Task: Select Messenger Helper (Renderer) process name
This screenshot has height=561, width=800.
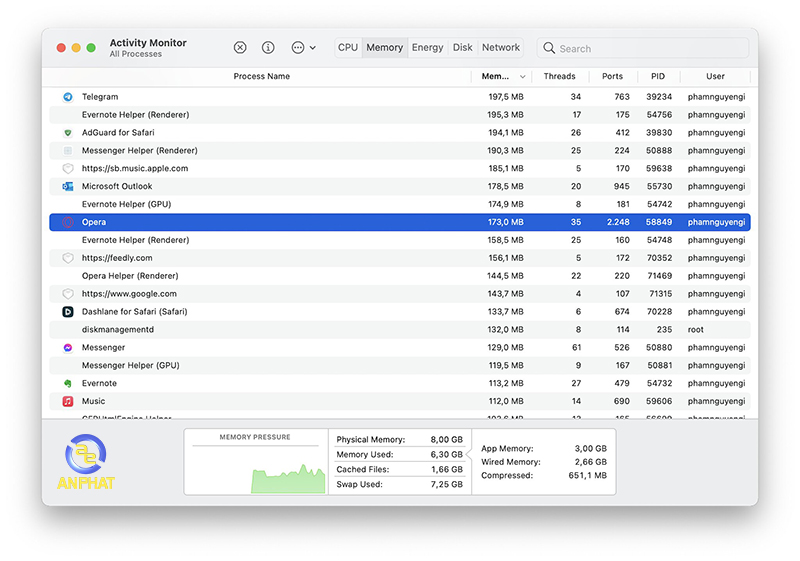Action: tap(139, 150)
